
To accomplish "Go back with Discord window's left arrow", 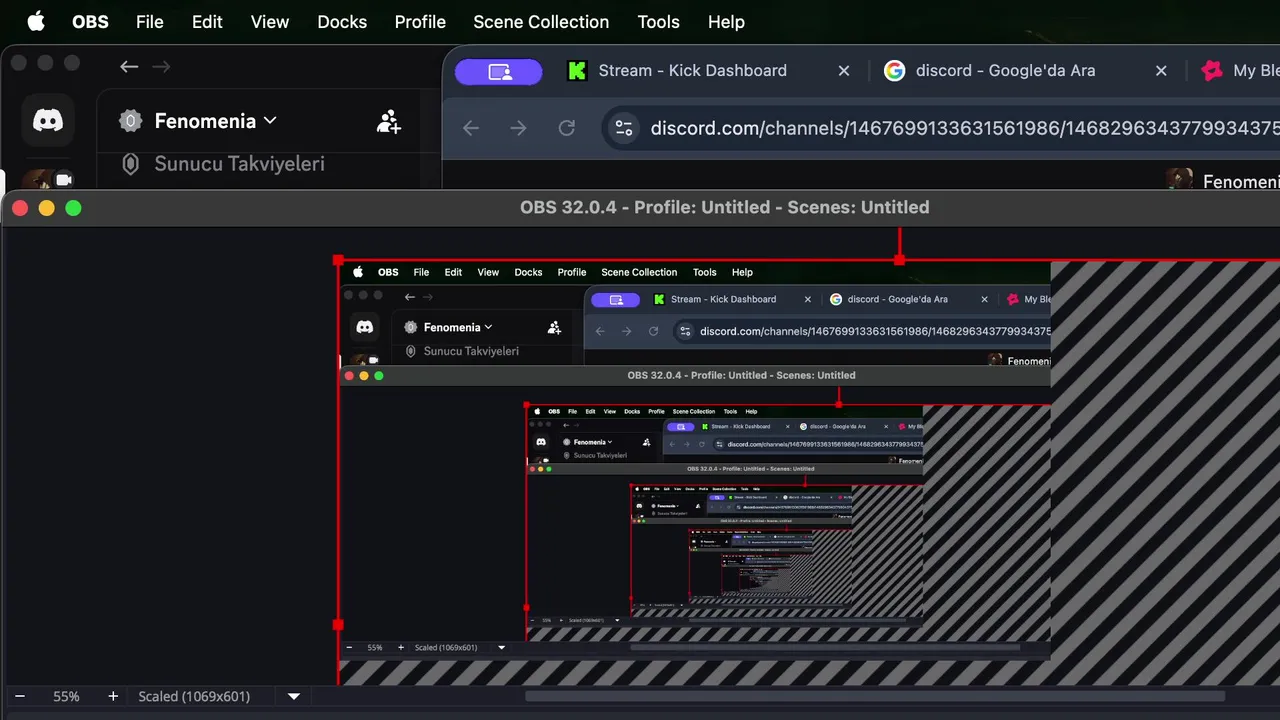I will coord(129,67).
